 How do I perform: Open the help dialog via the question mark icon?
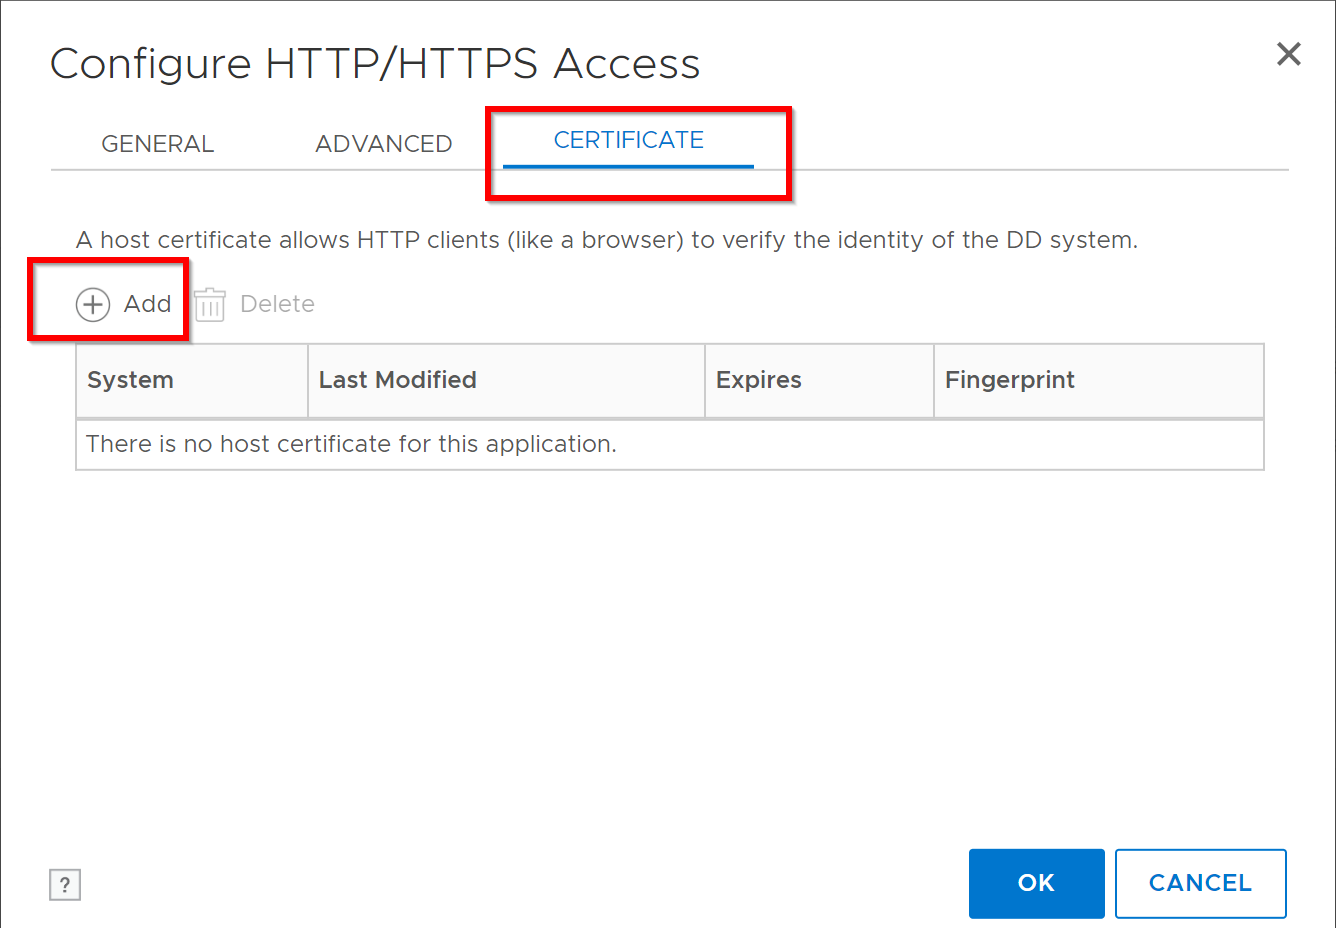[65, 884]
